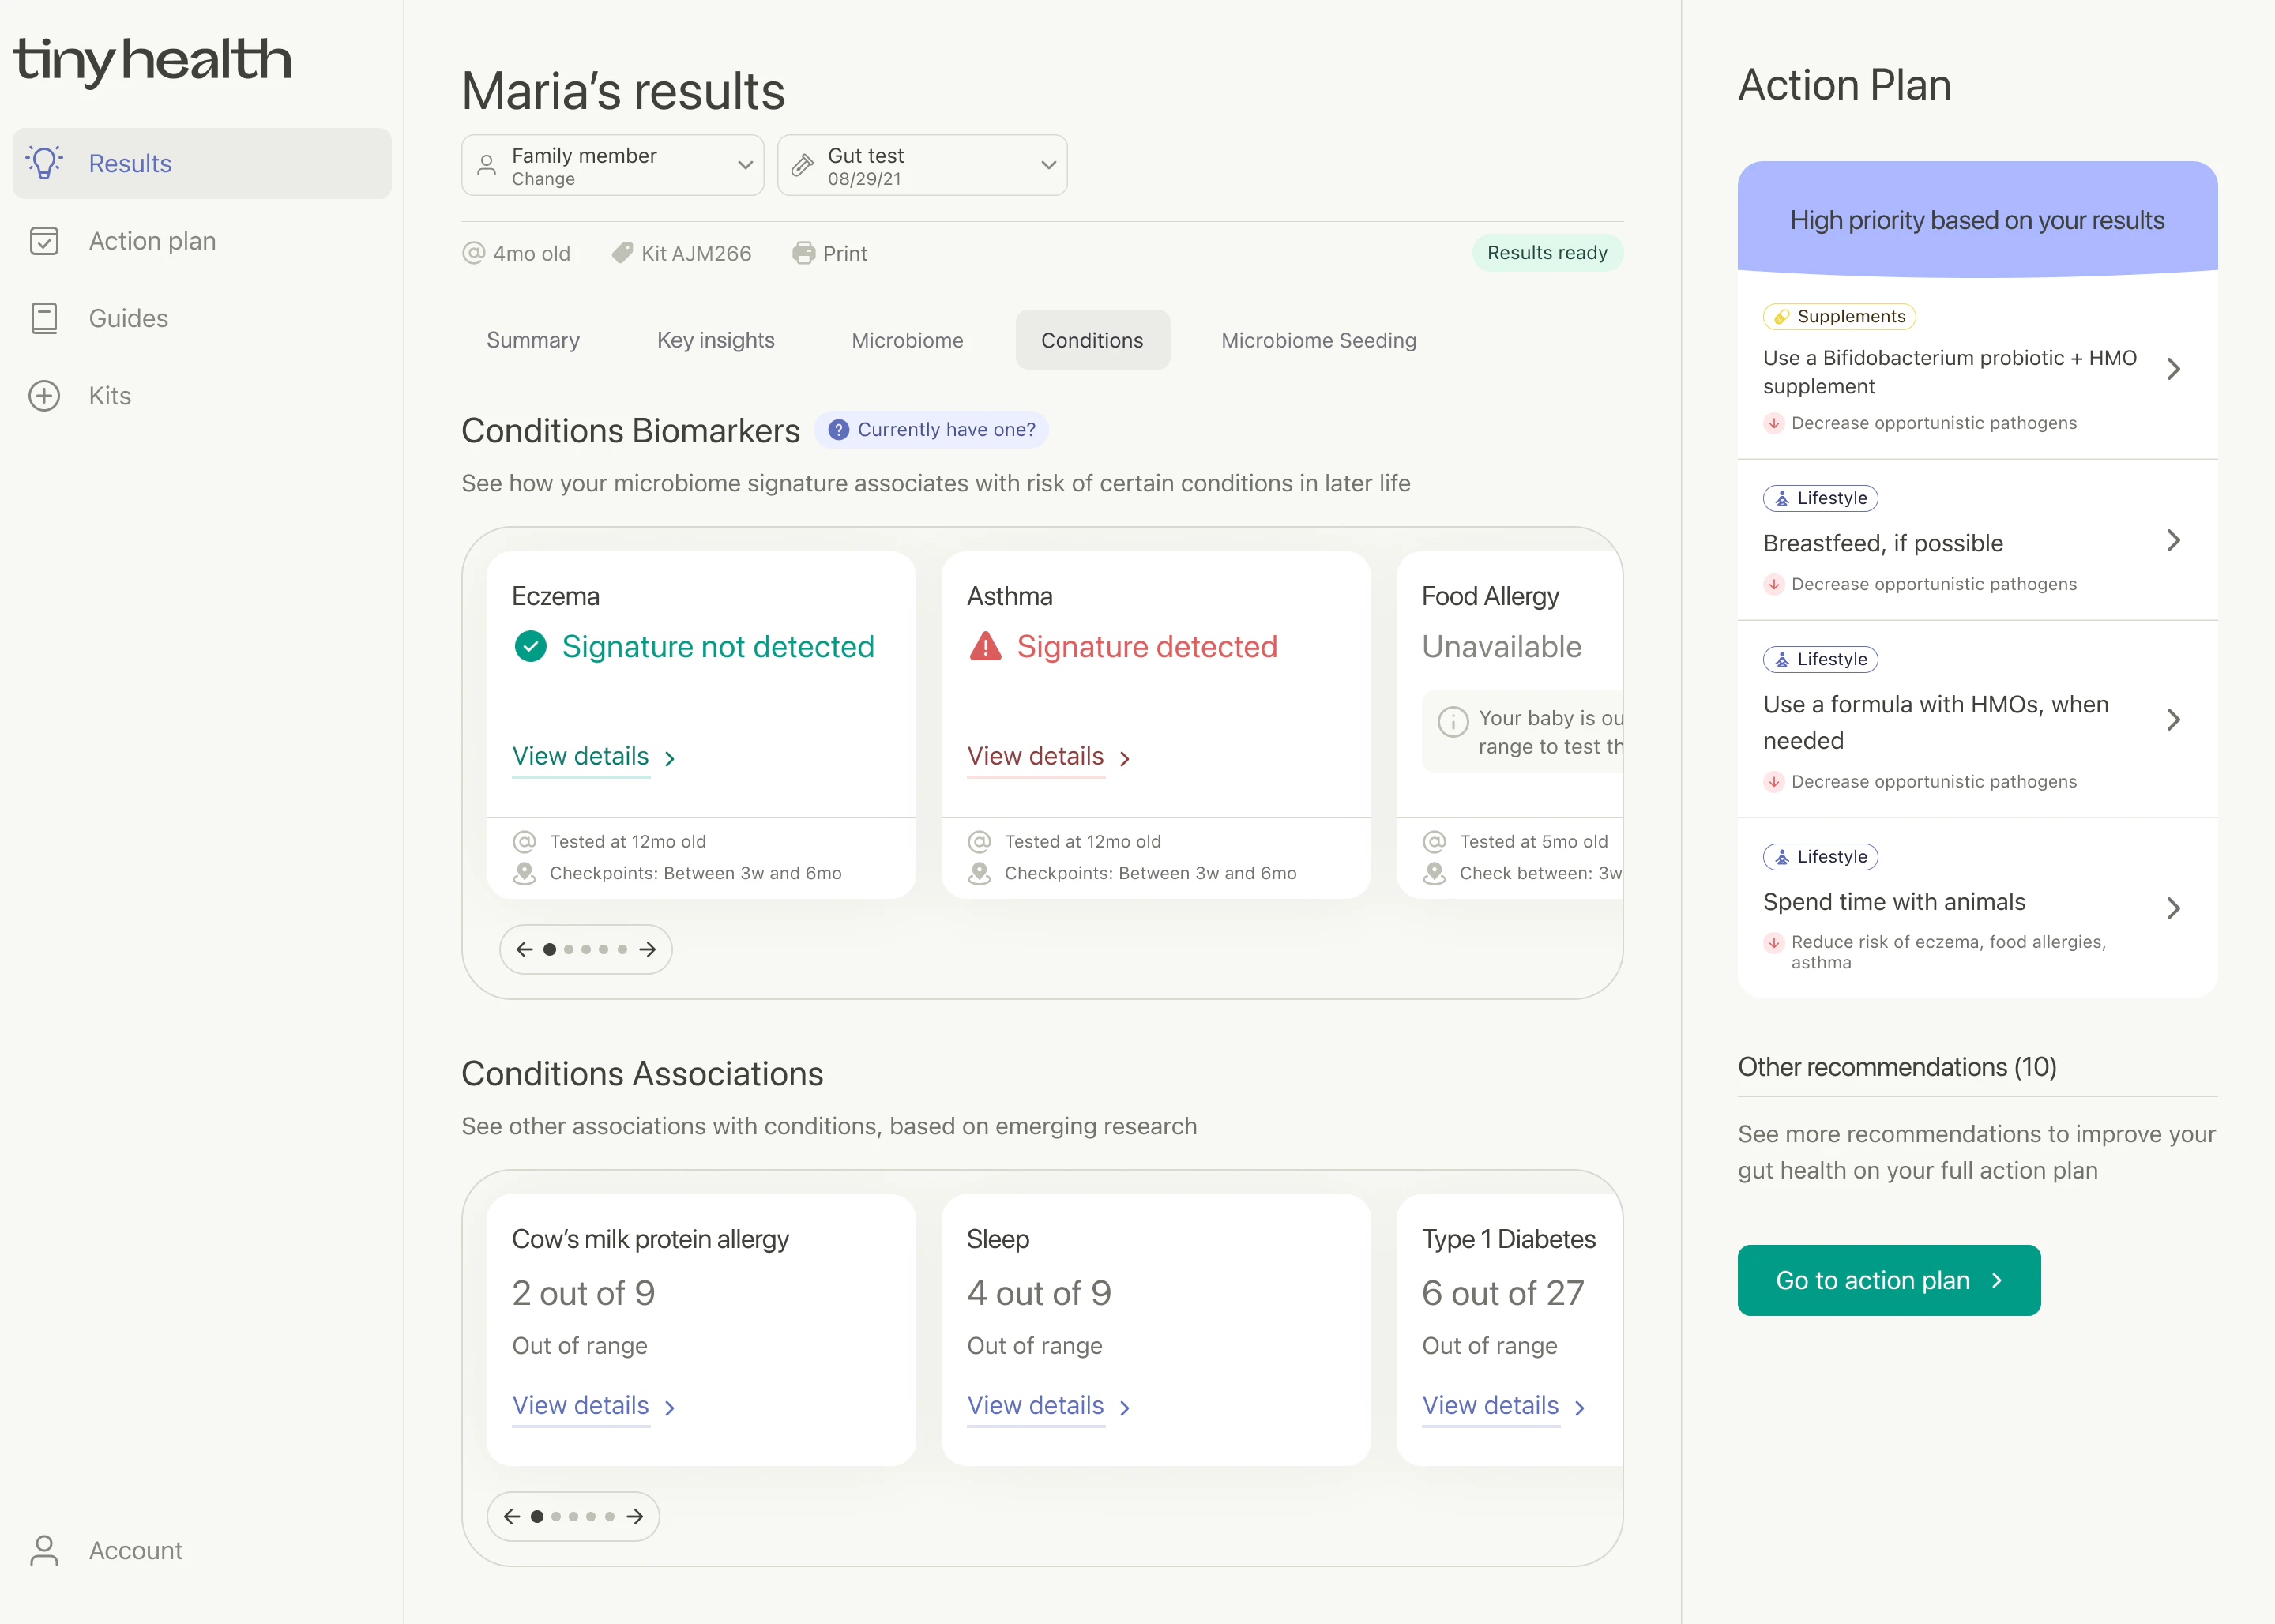Click the Guides book icon
The image size is (2275, 1624).
(44, 318)
